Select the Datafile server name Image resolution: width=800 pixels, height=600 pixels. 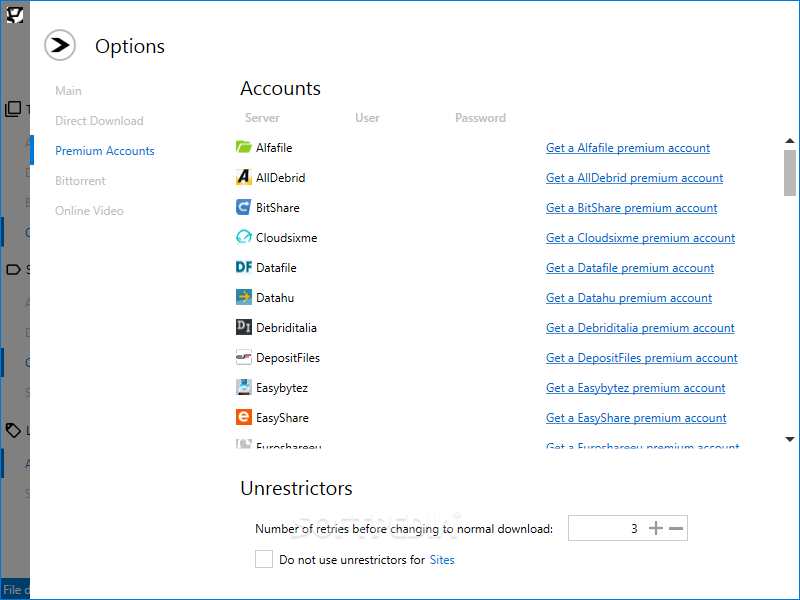tap(276, 268)
